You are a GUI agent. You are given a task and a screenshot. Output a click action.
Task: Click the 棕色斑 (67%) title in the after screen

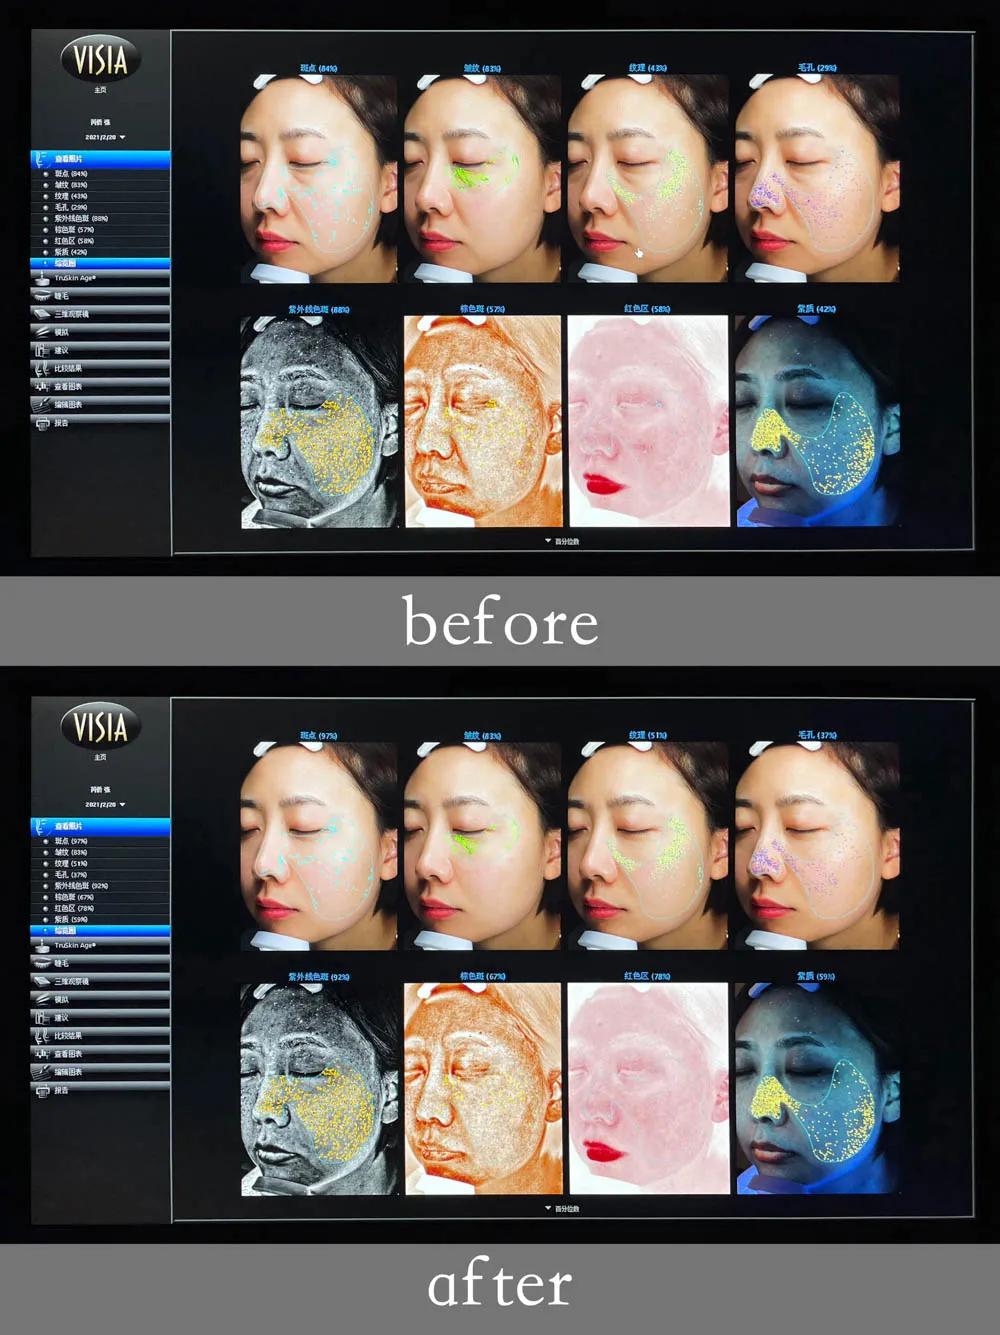(483, 976)
